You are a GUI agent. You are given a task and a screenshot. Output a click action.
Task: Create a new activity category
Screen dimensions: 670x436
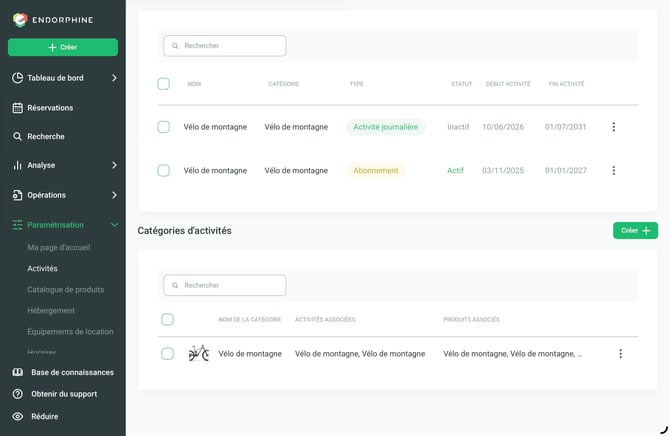pyautogui.click(x=635, y=230)
